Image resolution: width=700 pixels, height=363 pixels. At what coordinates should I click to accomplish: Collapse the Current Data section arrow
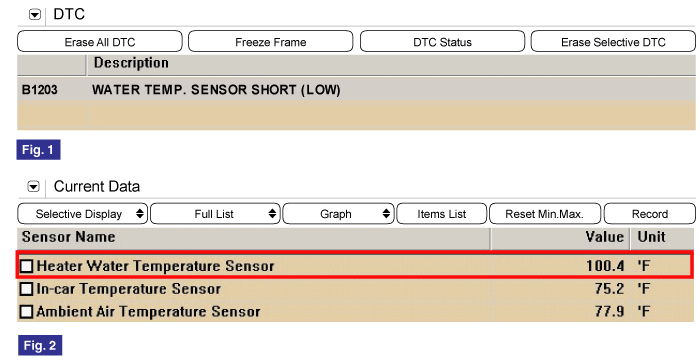[33, 187]
